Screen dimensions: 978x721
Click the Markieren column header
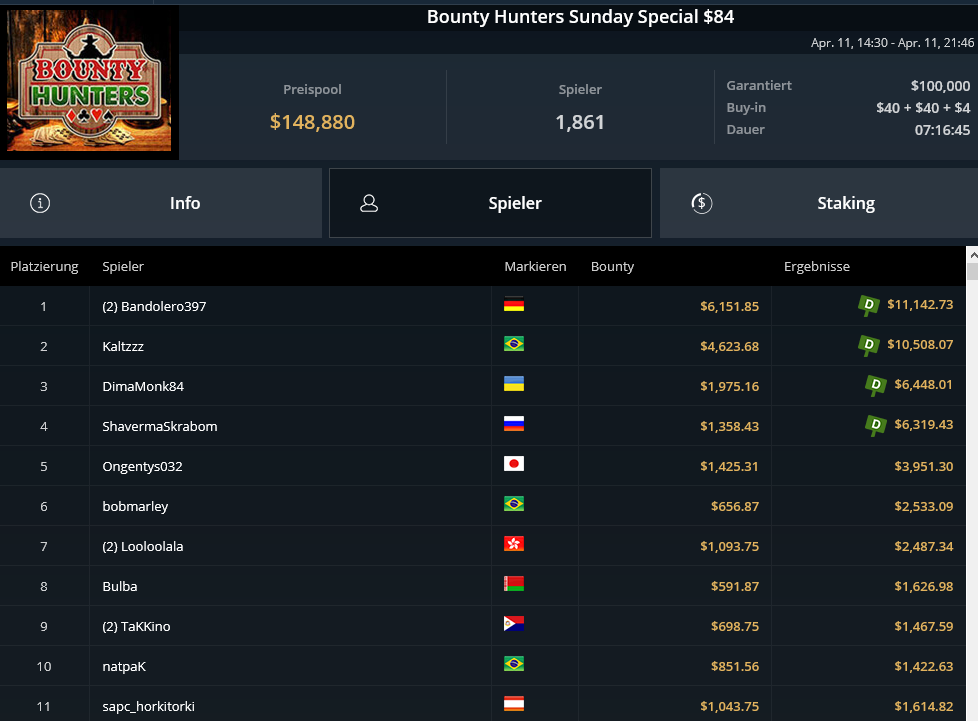[535, 266]
